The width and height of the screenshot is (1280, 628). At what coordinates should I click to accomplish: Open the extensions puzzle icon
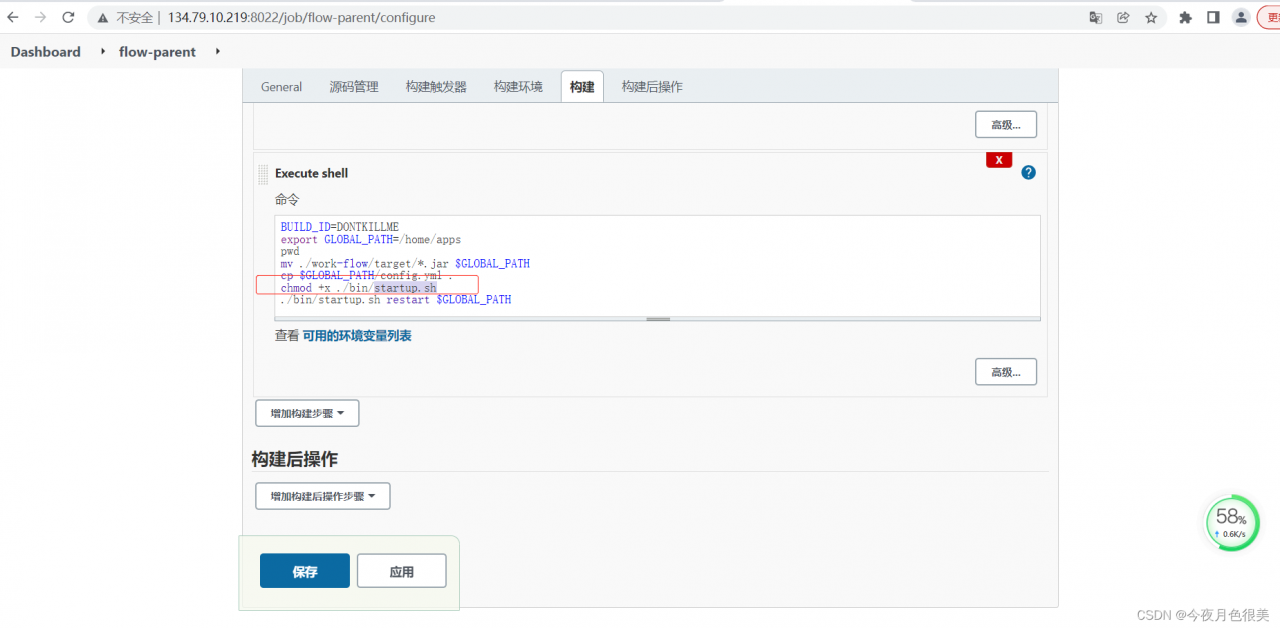tap(1186, 17)
